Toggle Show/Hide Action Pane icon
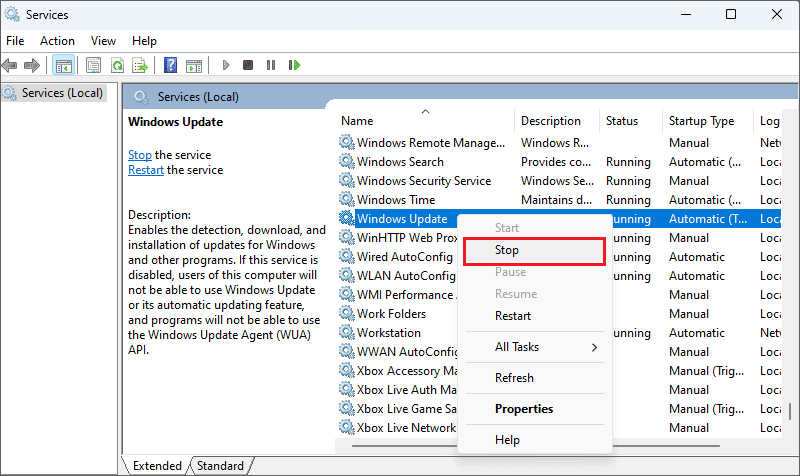Viewport: 800px width, 476px height. pyautogui.click(x=194, y=65)
